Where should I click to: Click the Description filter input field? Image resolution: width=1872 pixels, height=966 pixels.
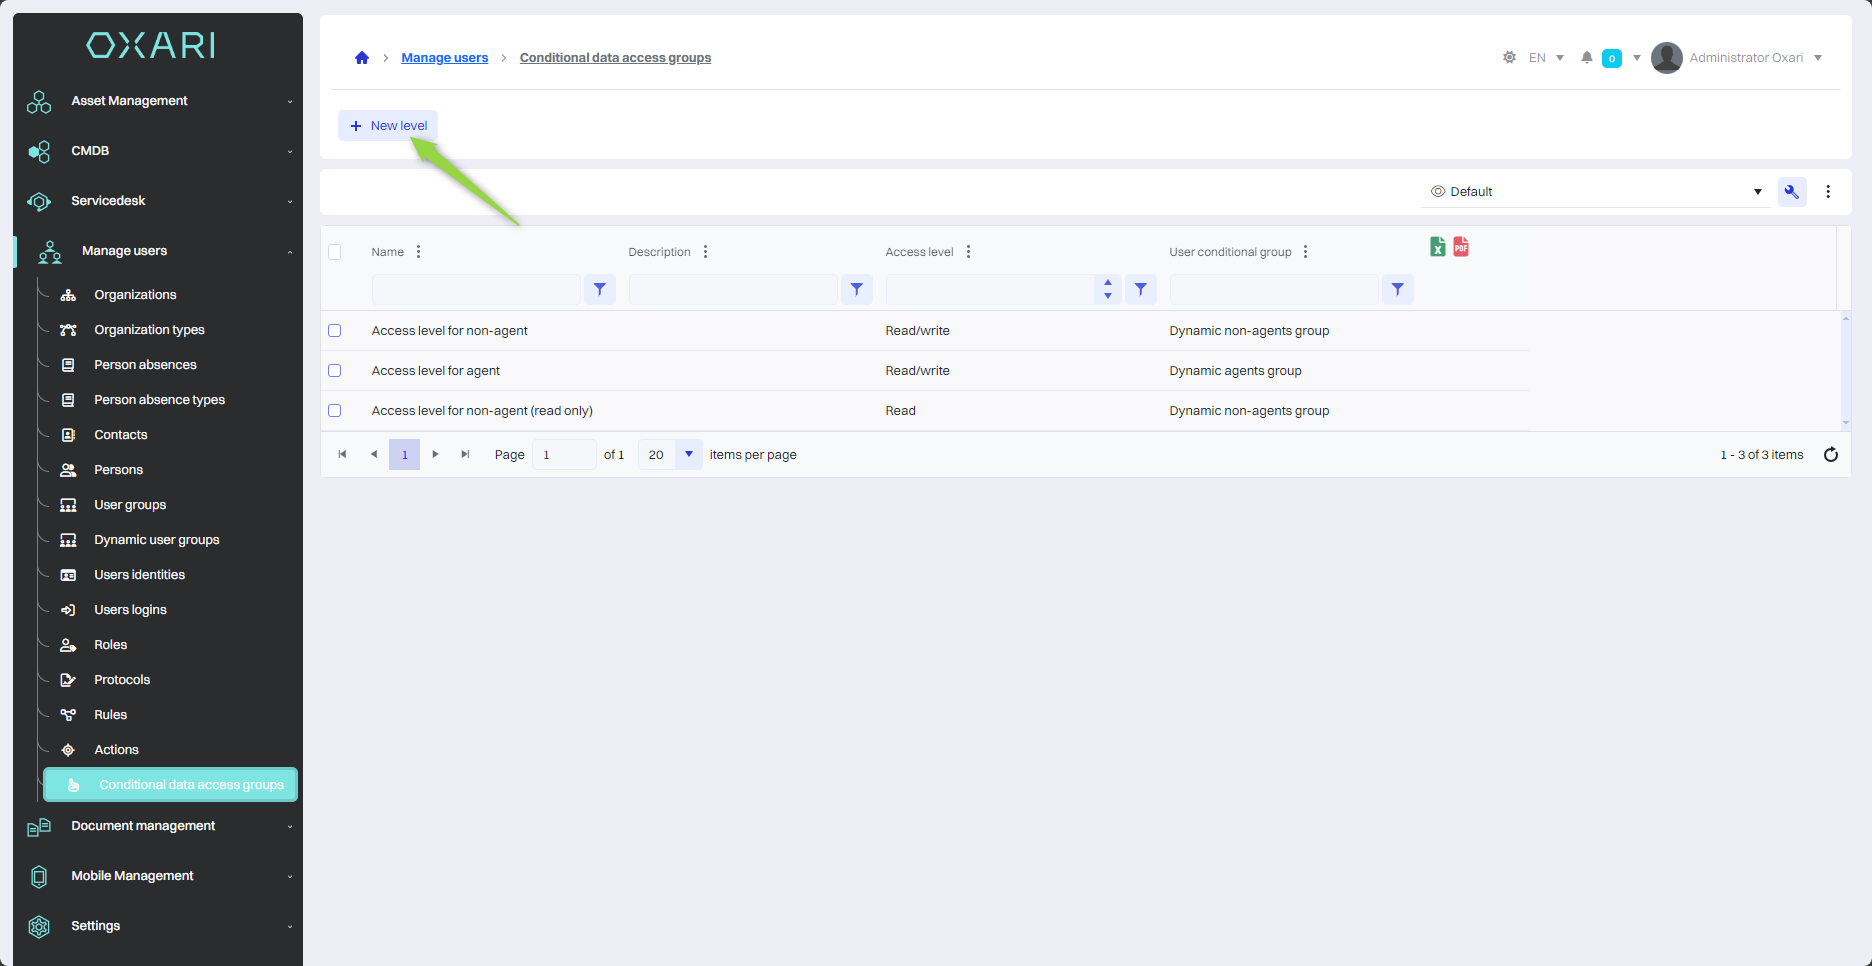click(733, 290)
